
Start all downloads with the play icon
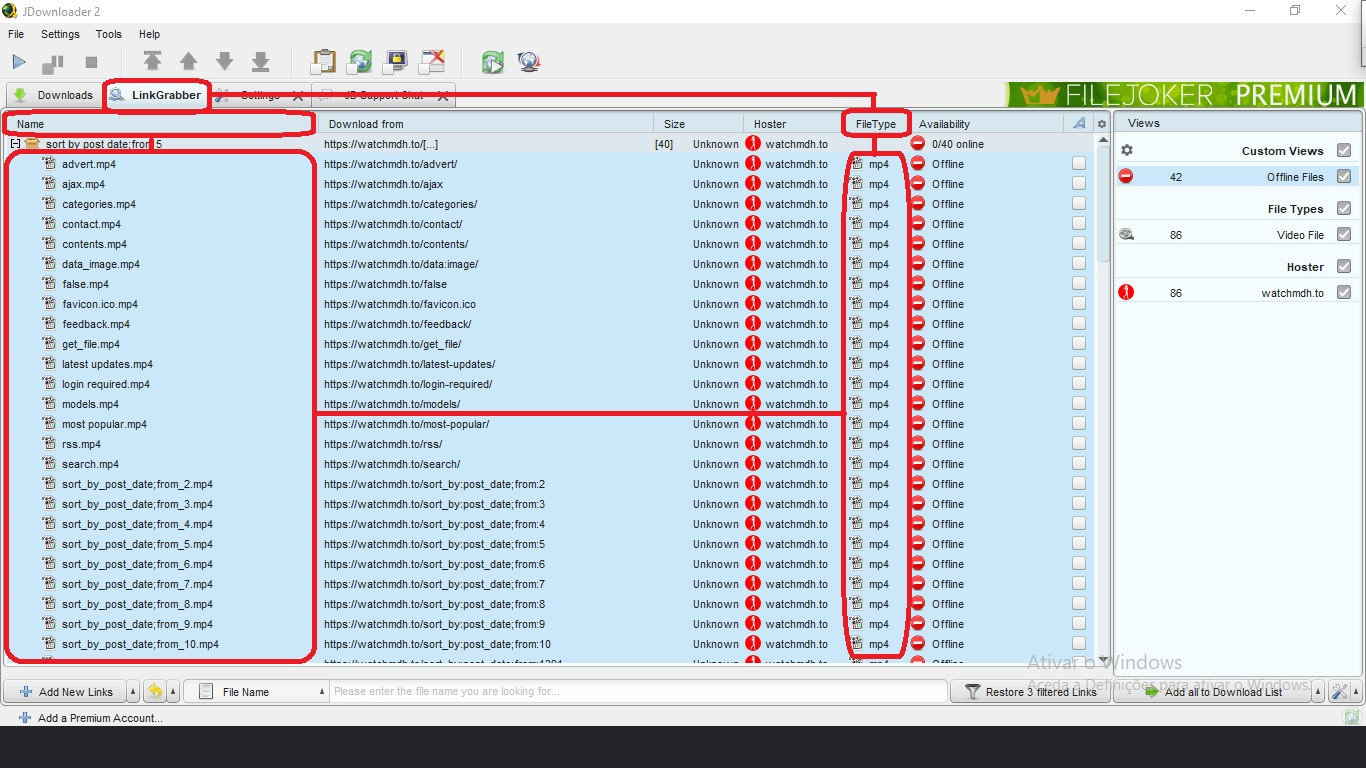(x=19, y=62)
